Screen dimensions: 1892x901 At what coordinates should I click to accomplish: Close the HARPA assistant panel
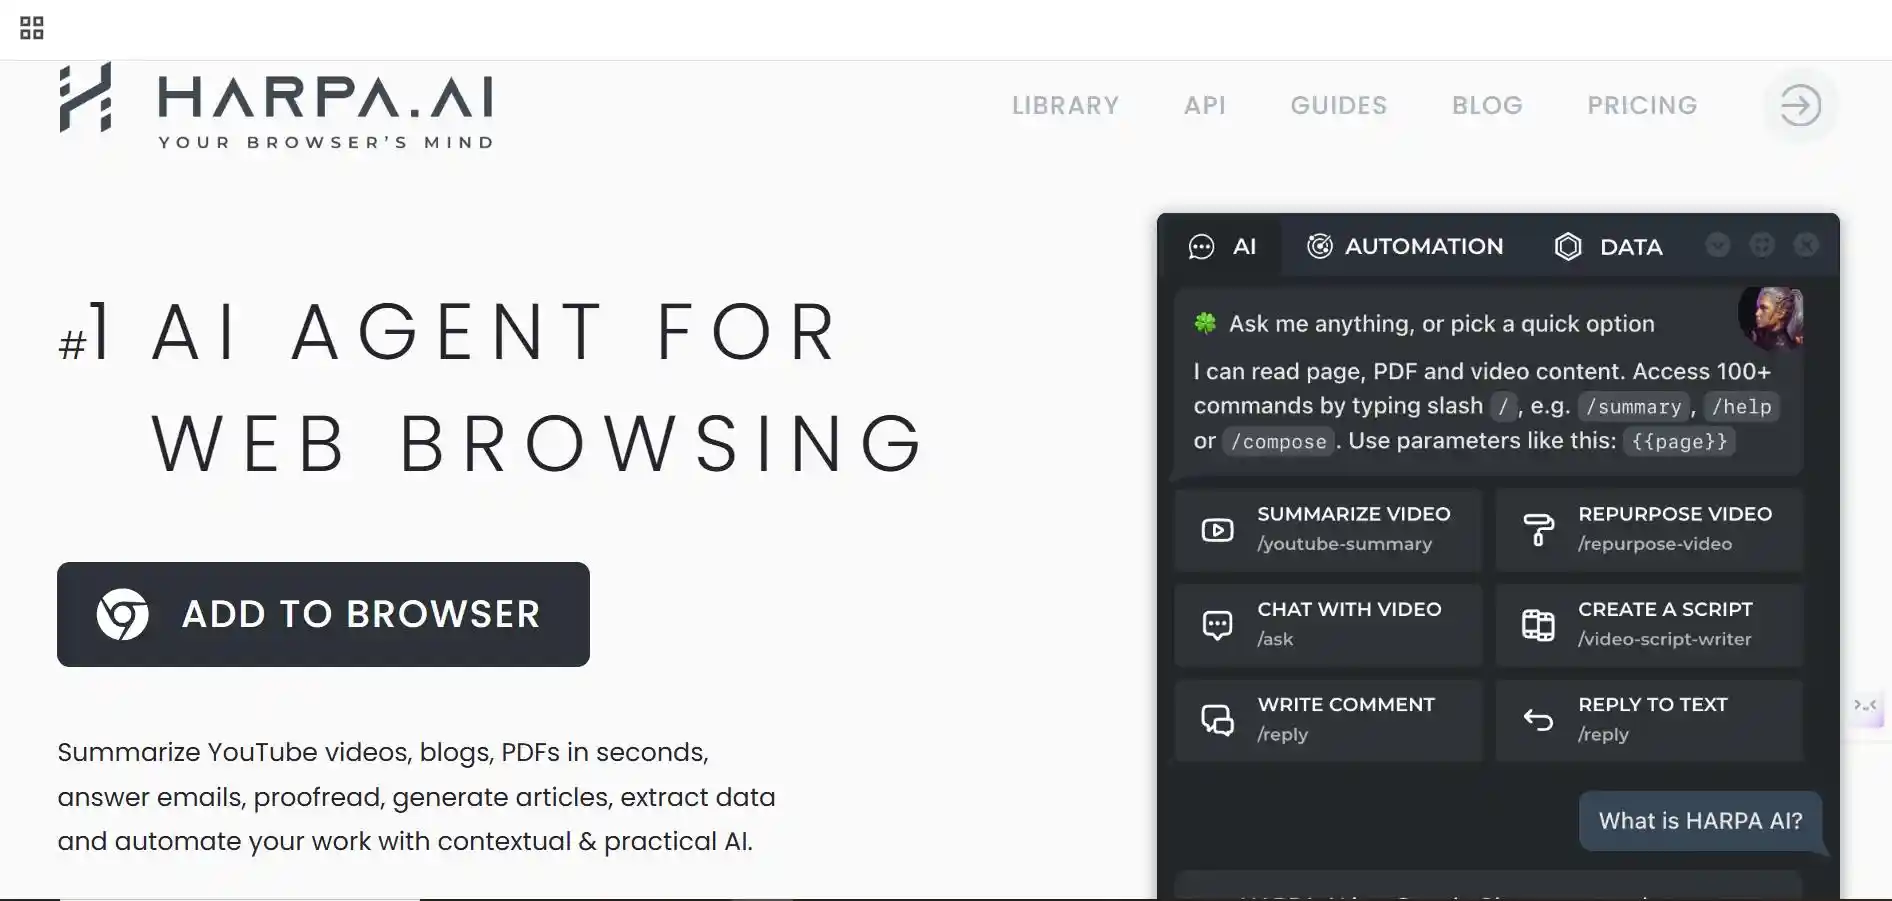(x=1806, y=245)
